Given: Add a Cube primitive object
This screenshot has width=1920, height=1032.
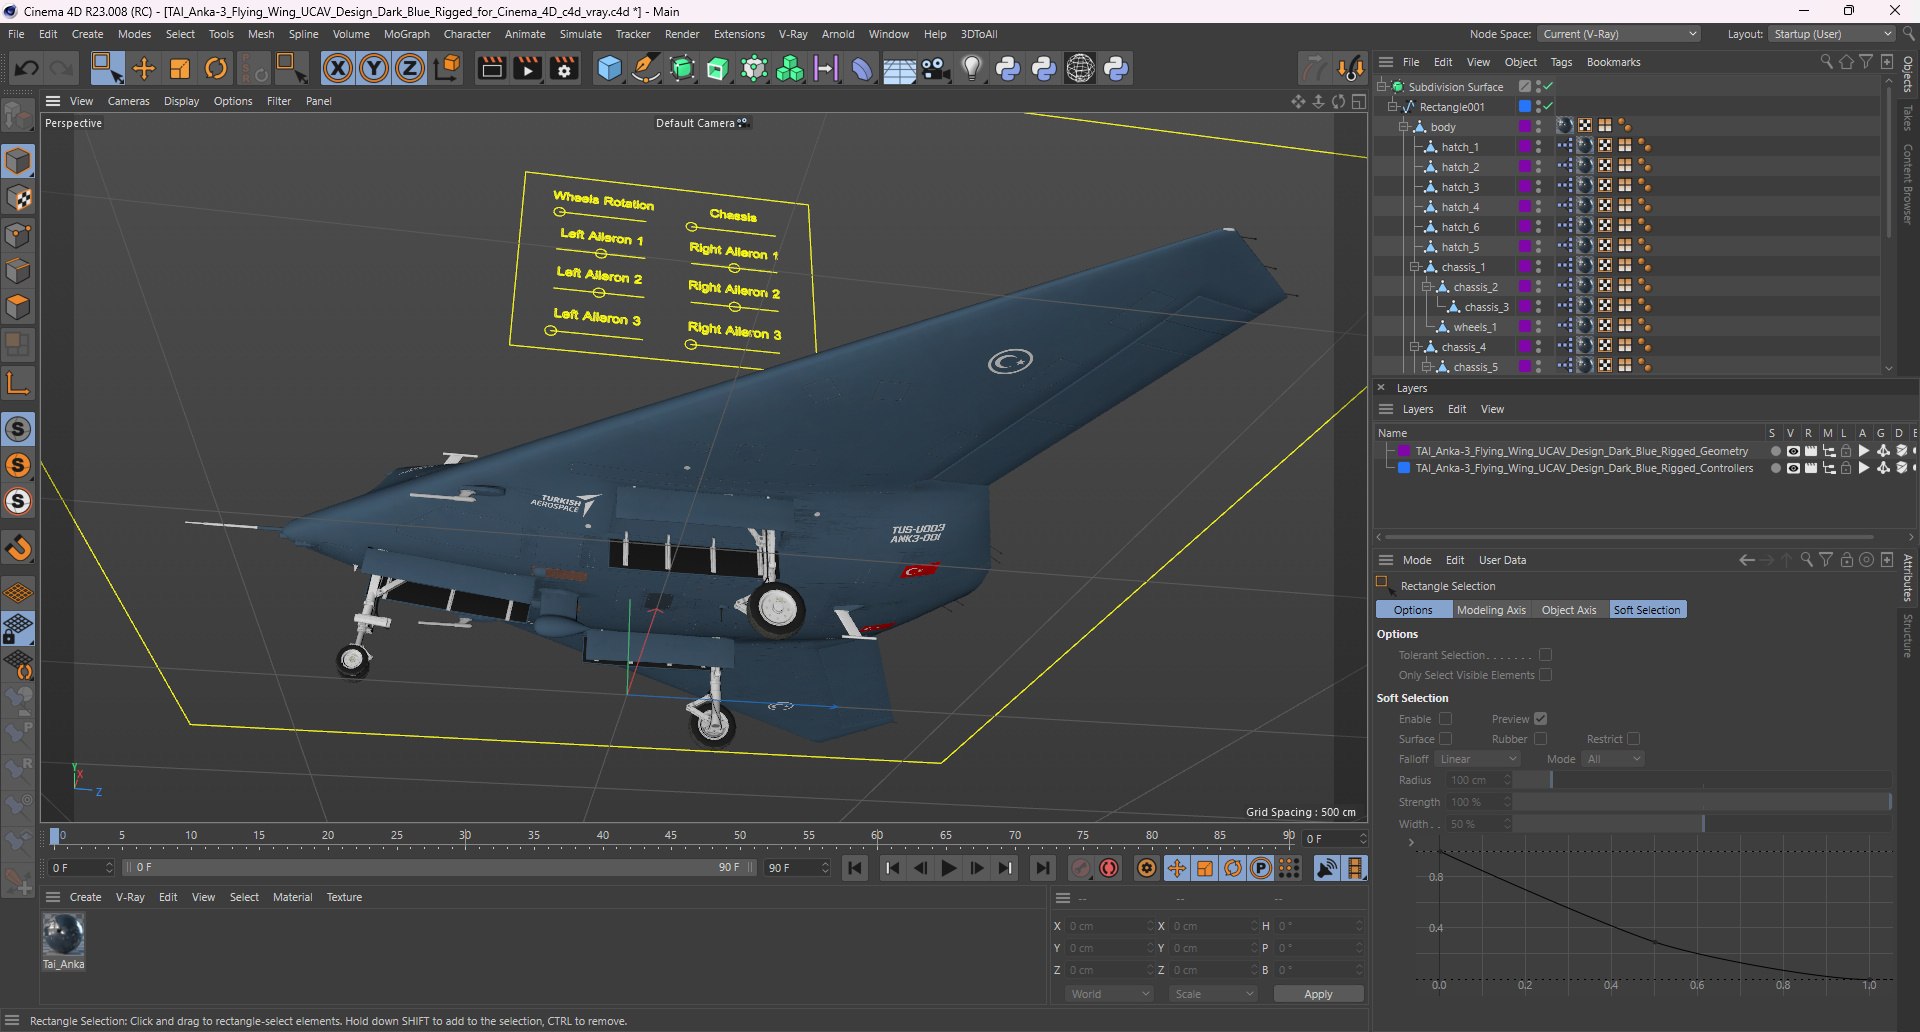Looking at the screenshot, I should (609, 68).
